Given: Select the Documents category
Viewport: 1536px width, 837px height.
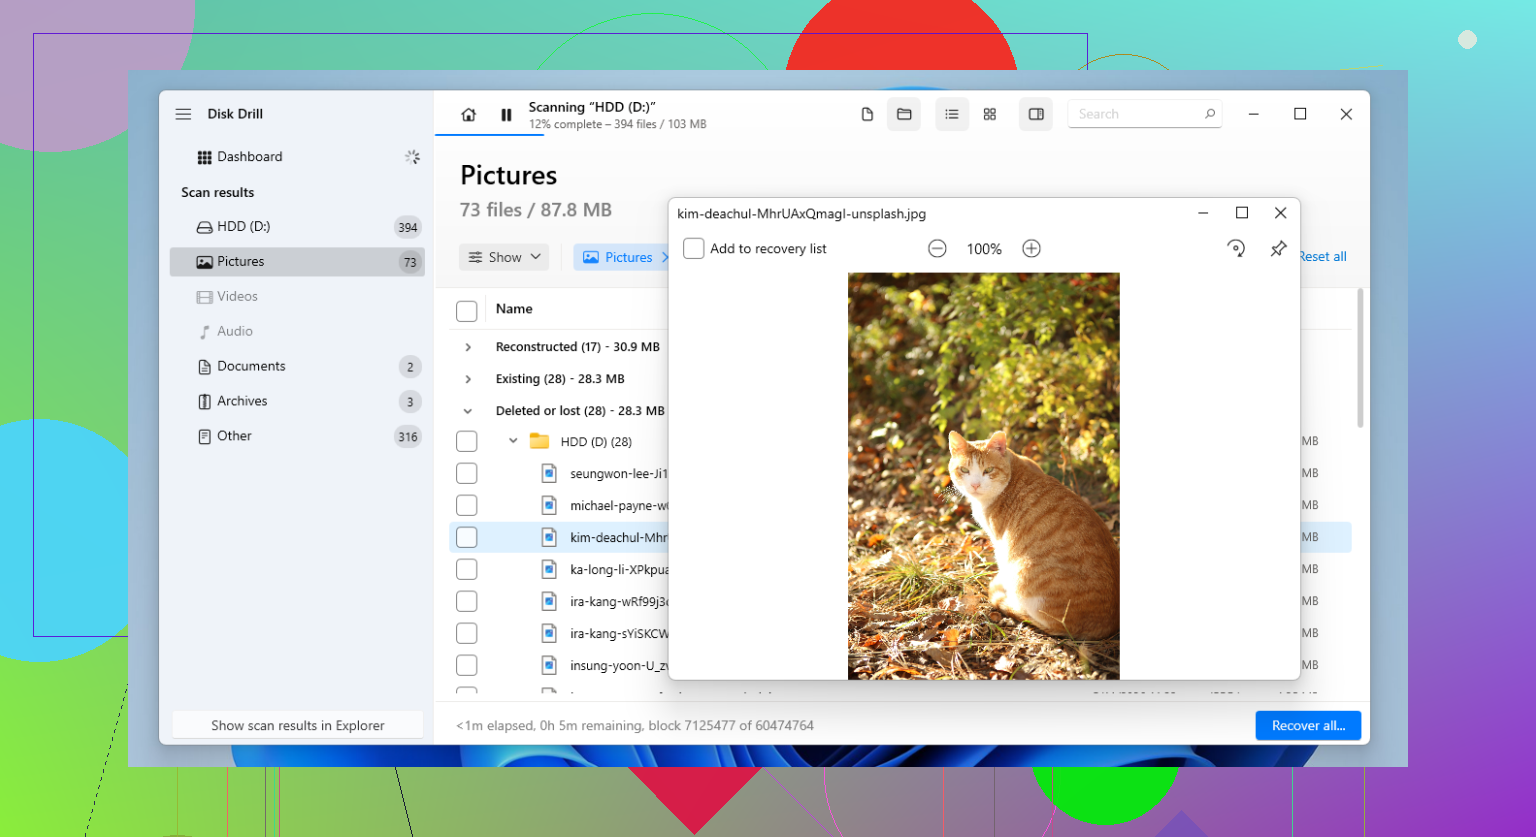Looking at the screenshot, I should click(x=297, y=367).
